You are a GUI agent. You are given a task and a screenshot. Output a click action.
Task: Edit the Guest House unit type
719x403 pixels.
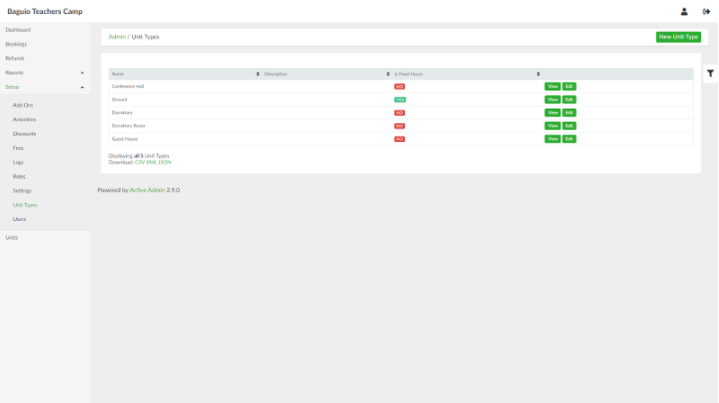coord(569,139)
